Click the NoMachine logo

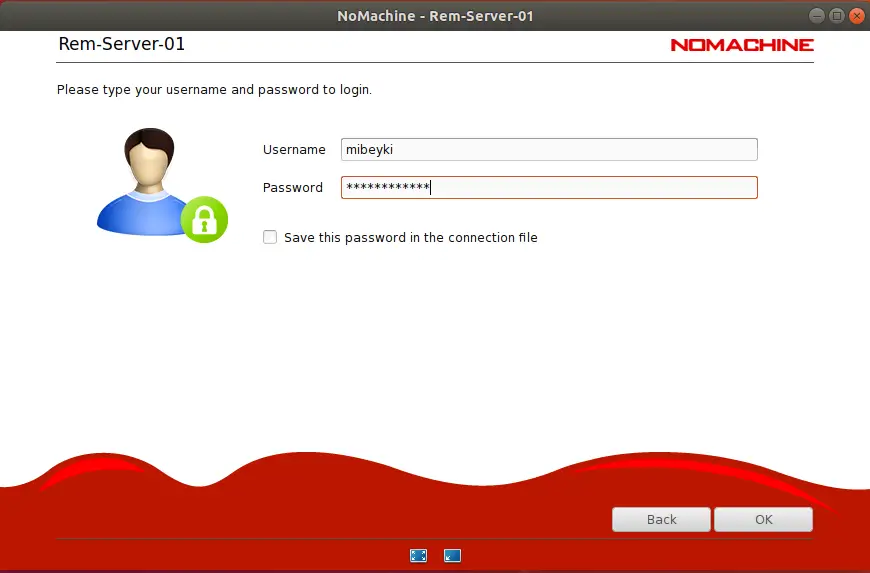[x=742, y=45]
